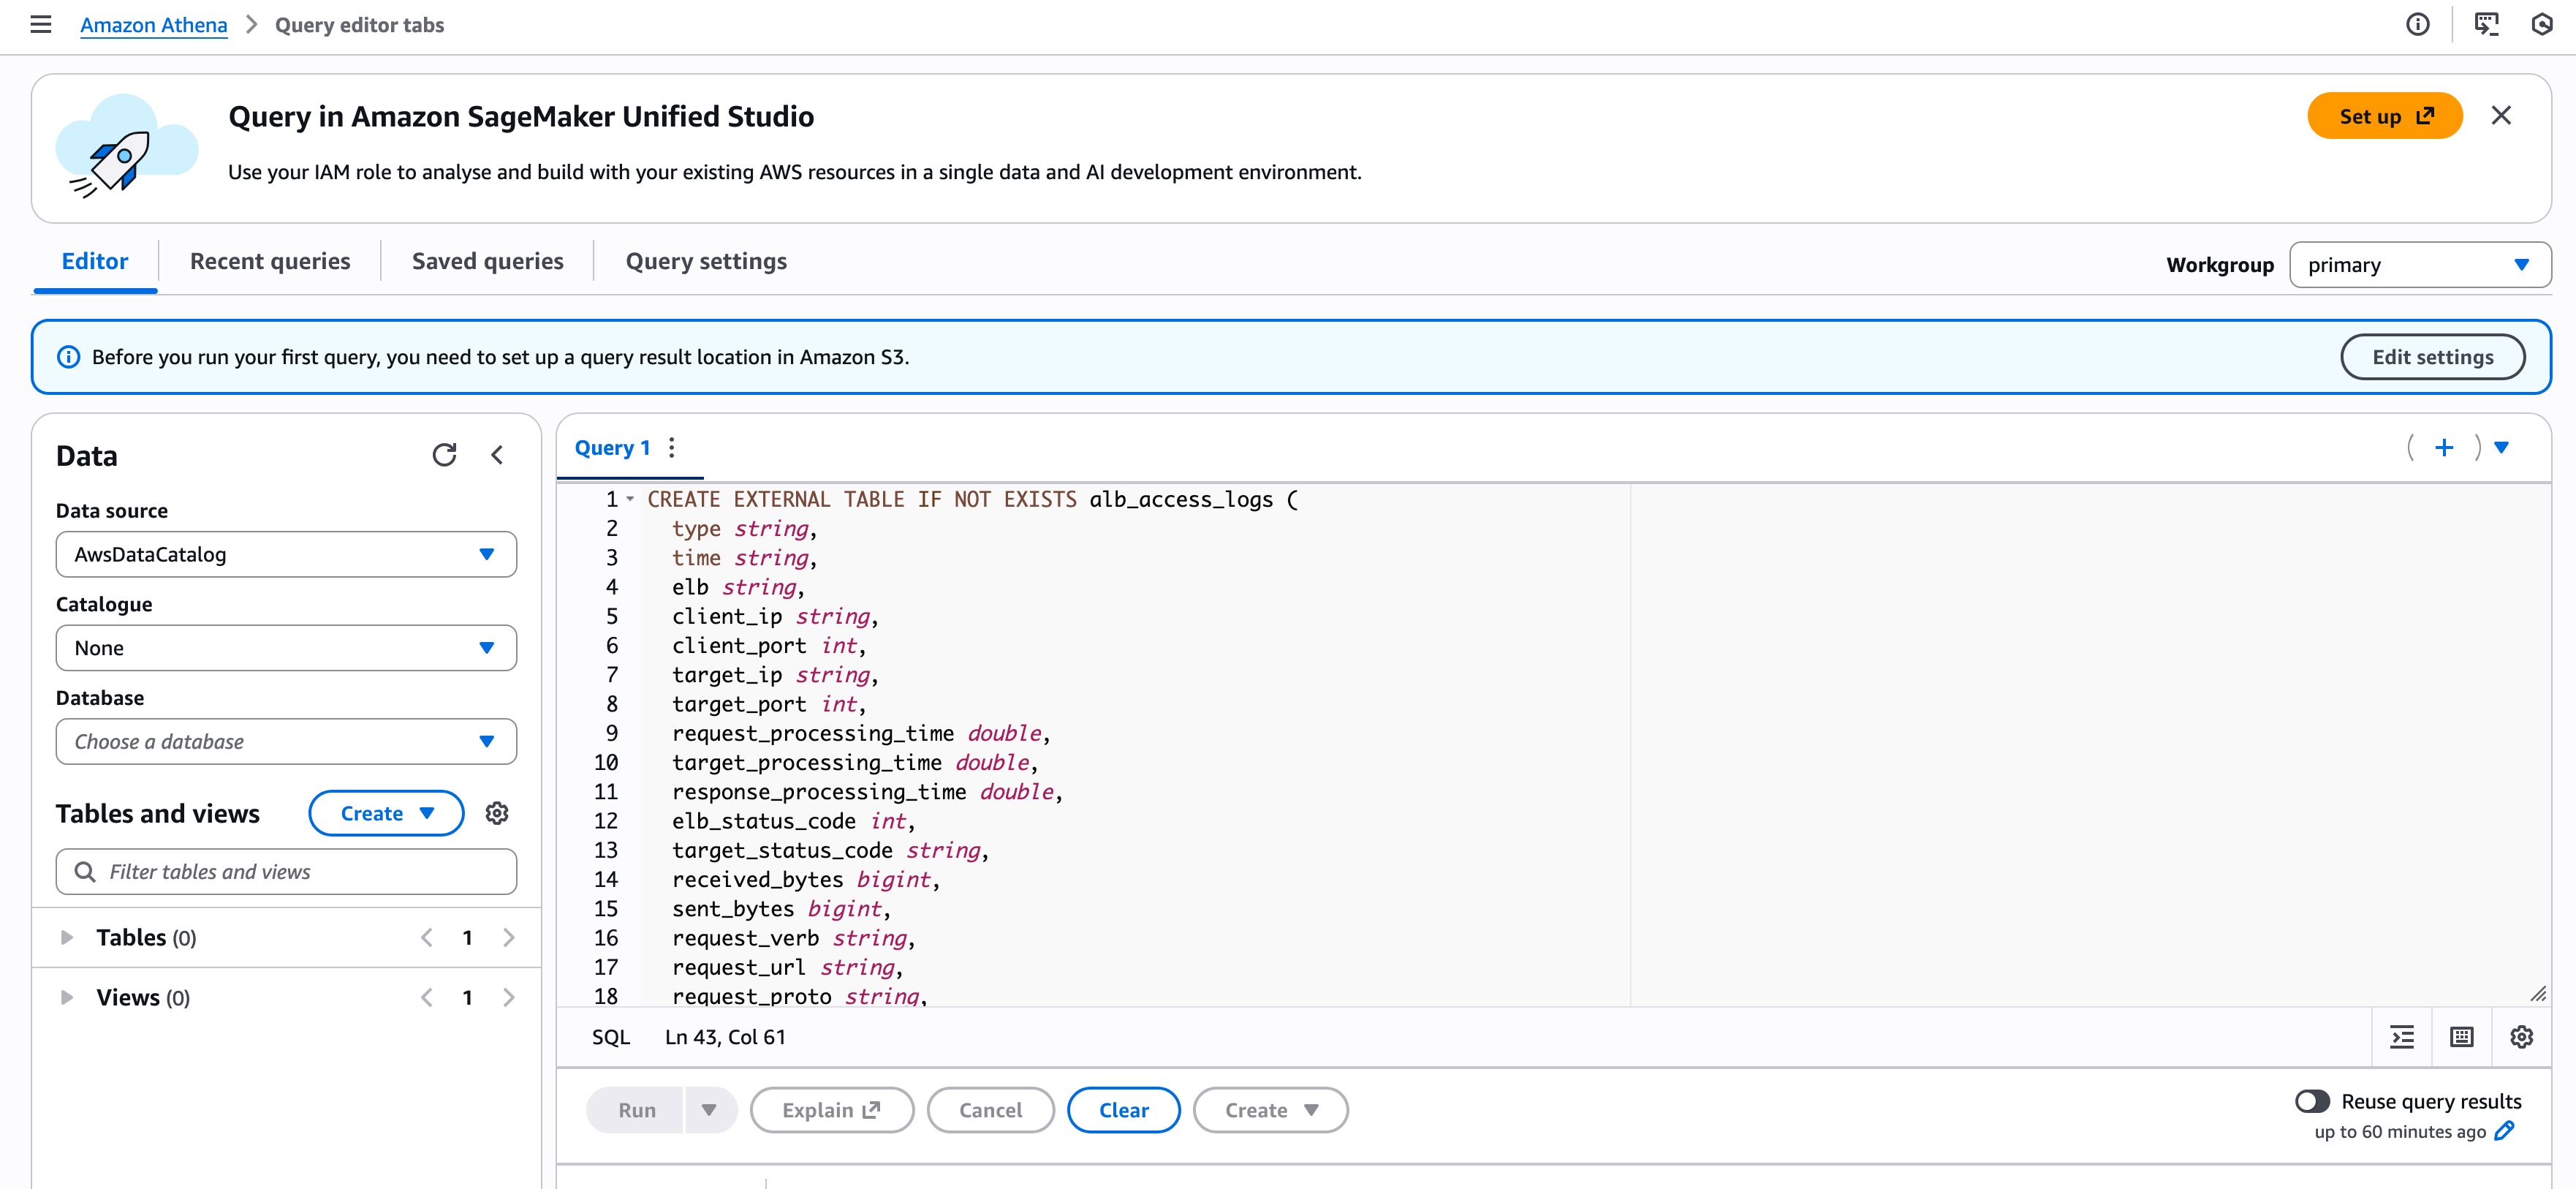Viewport: 2576px width, 1189px height.
Task: Open query editor preferences gear
Action: click(2521, 1037)
